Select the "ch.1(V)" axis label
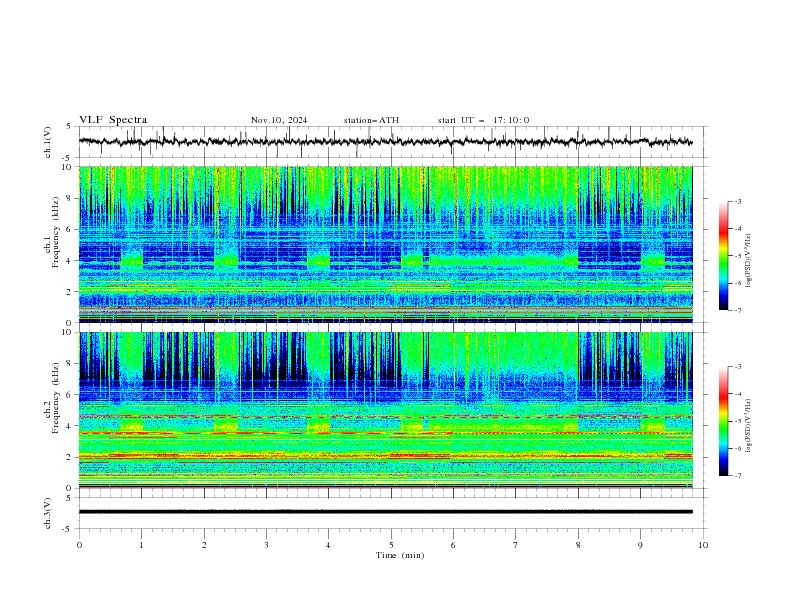792x612 pixels. (x=48, y=142)
